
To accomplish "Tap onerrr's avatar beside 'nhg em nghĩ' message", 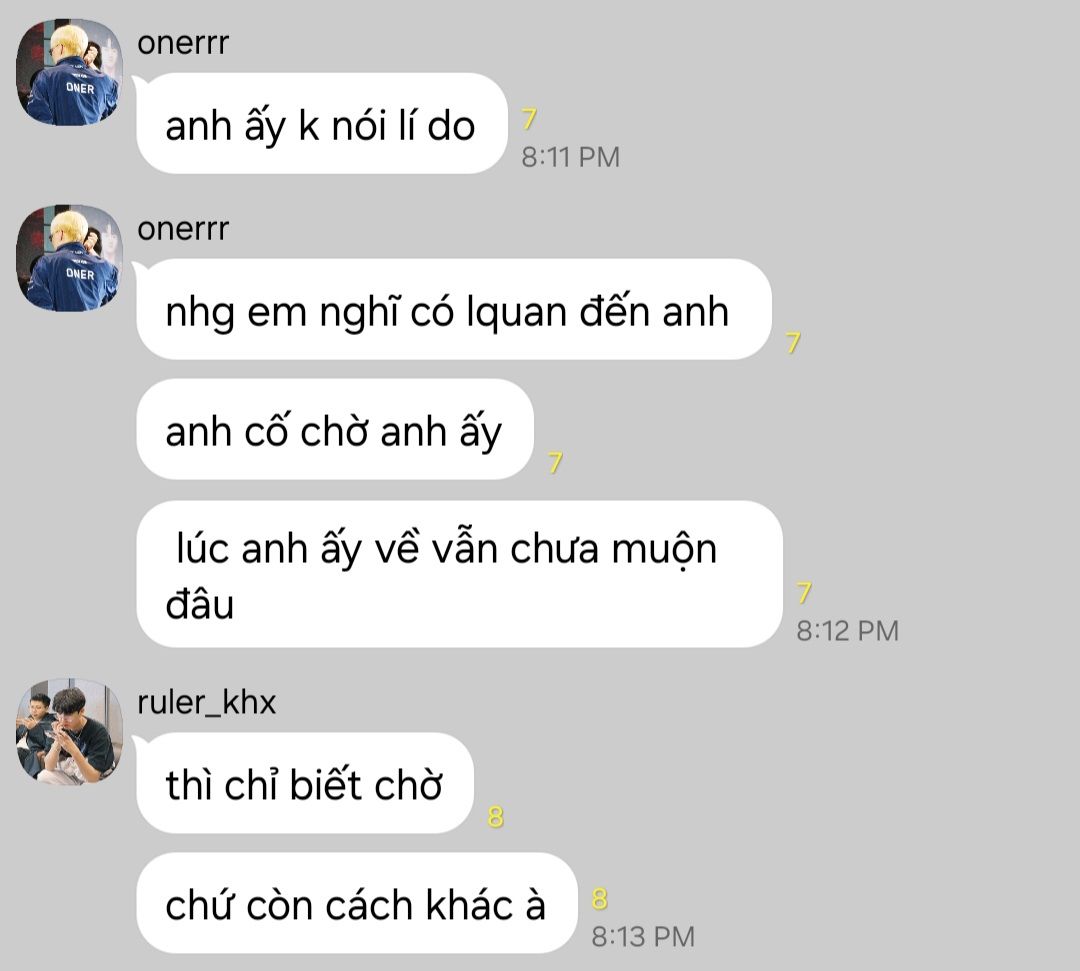I will coord(69,258).
